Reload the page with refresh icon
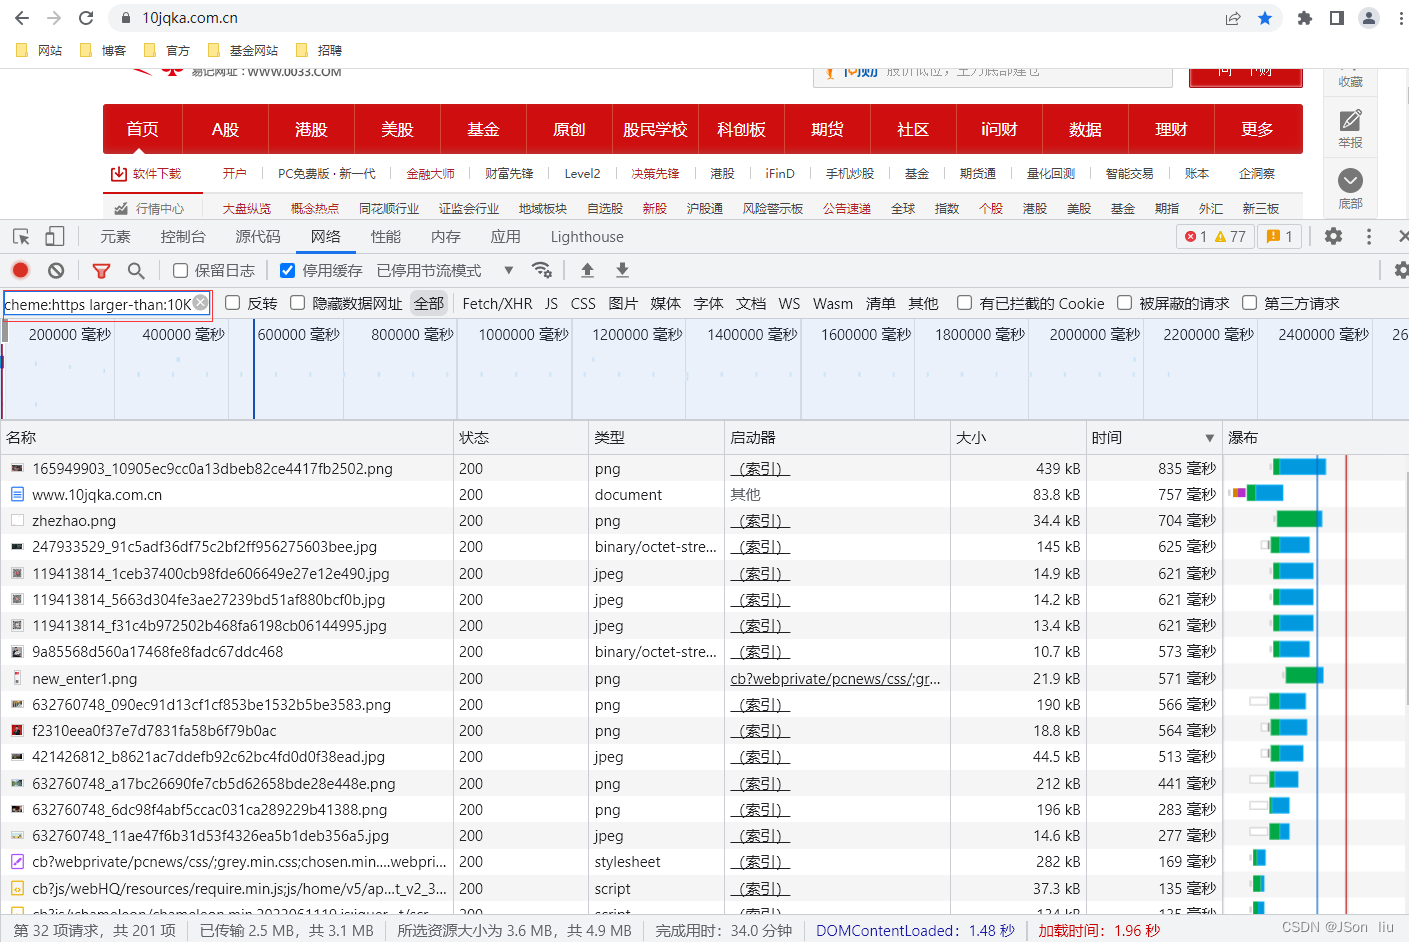The height and width of the screenshot is (942, 1409). (x=86, y=18)
